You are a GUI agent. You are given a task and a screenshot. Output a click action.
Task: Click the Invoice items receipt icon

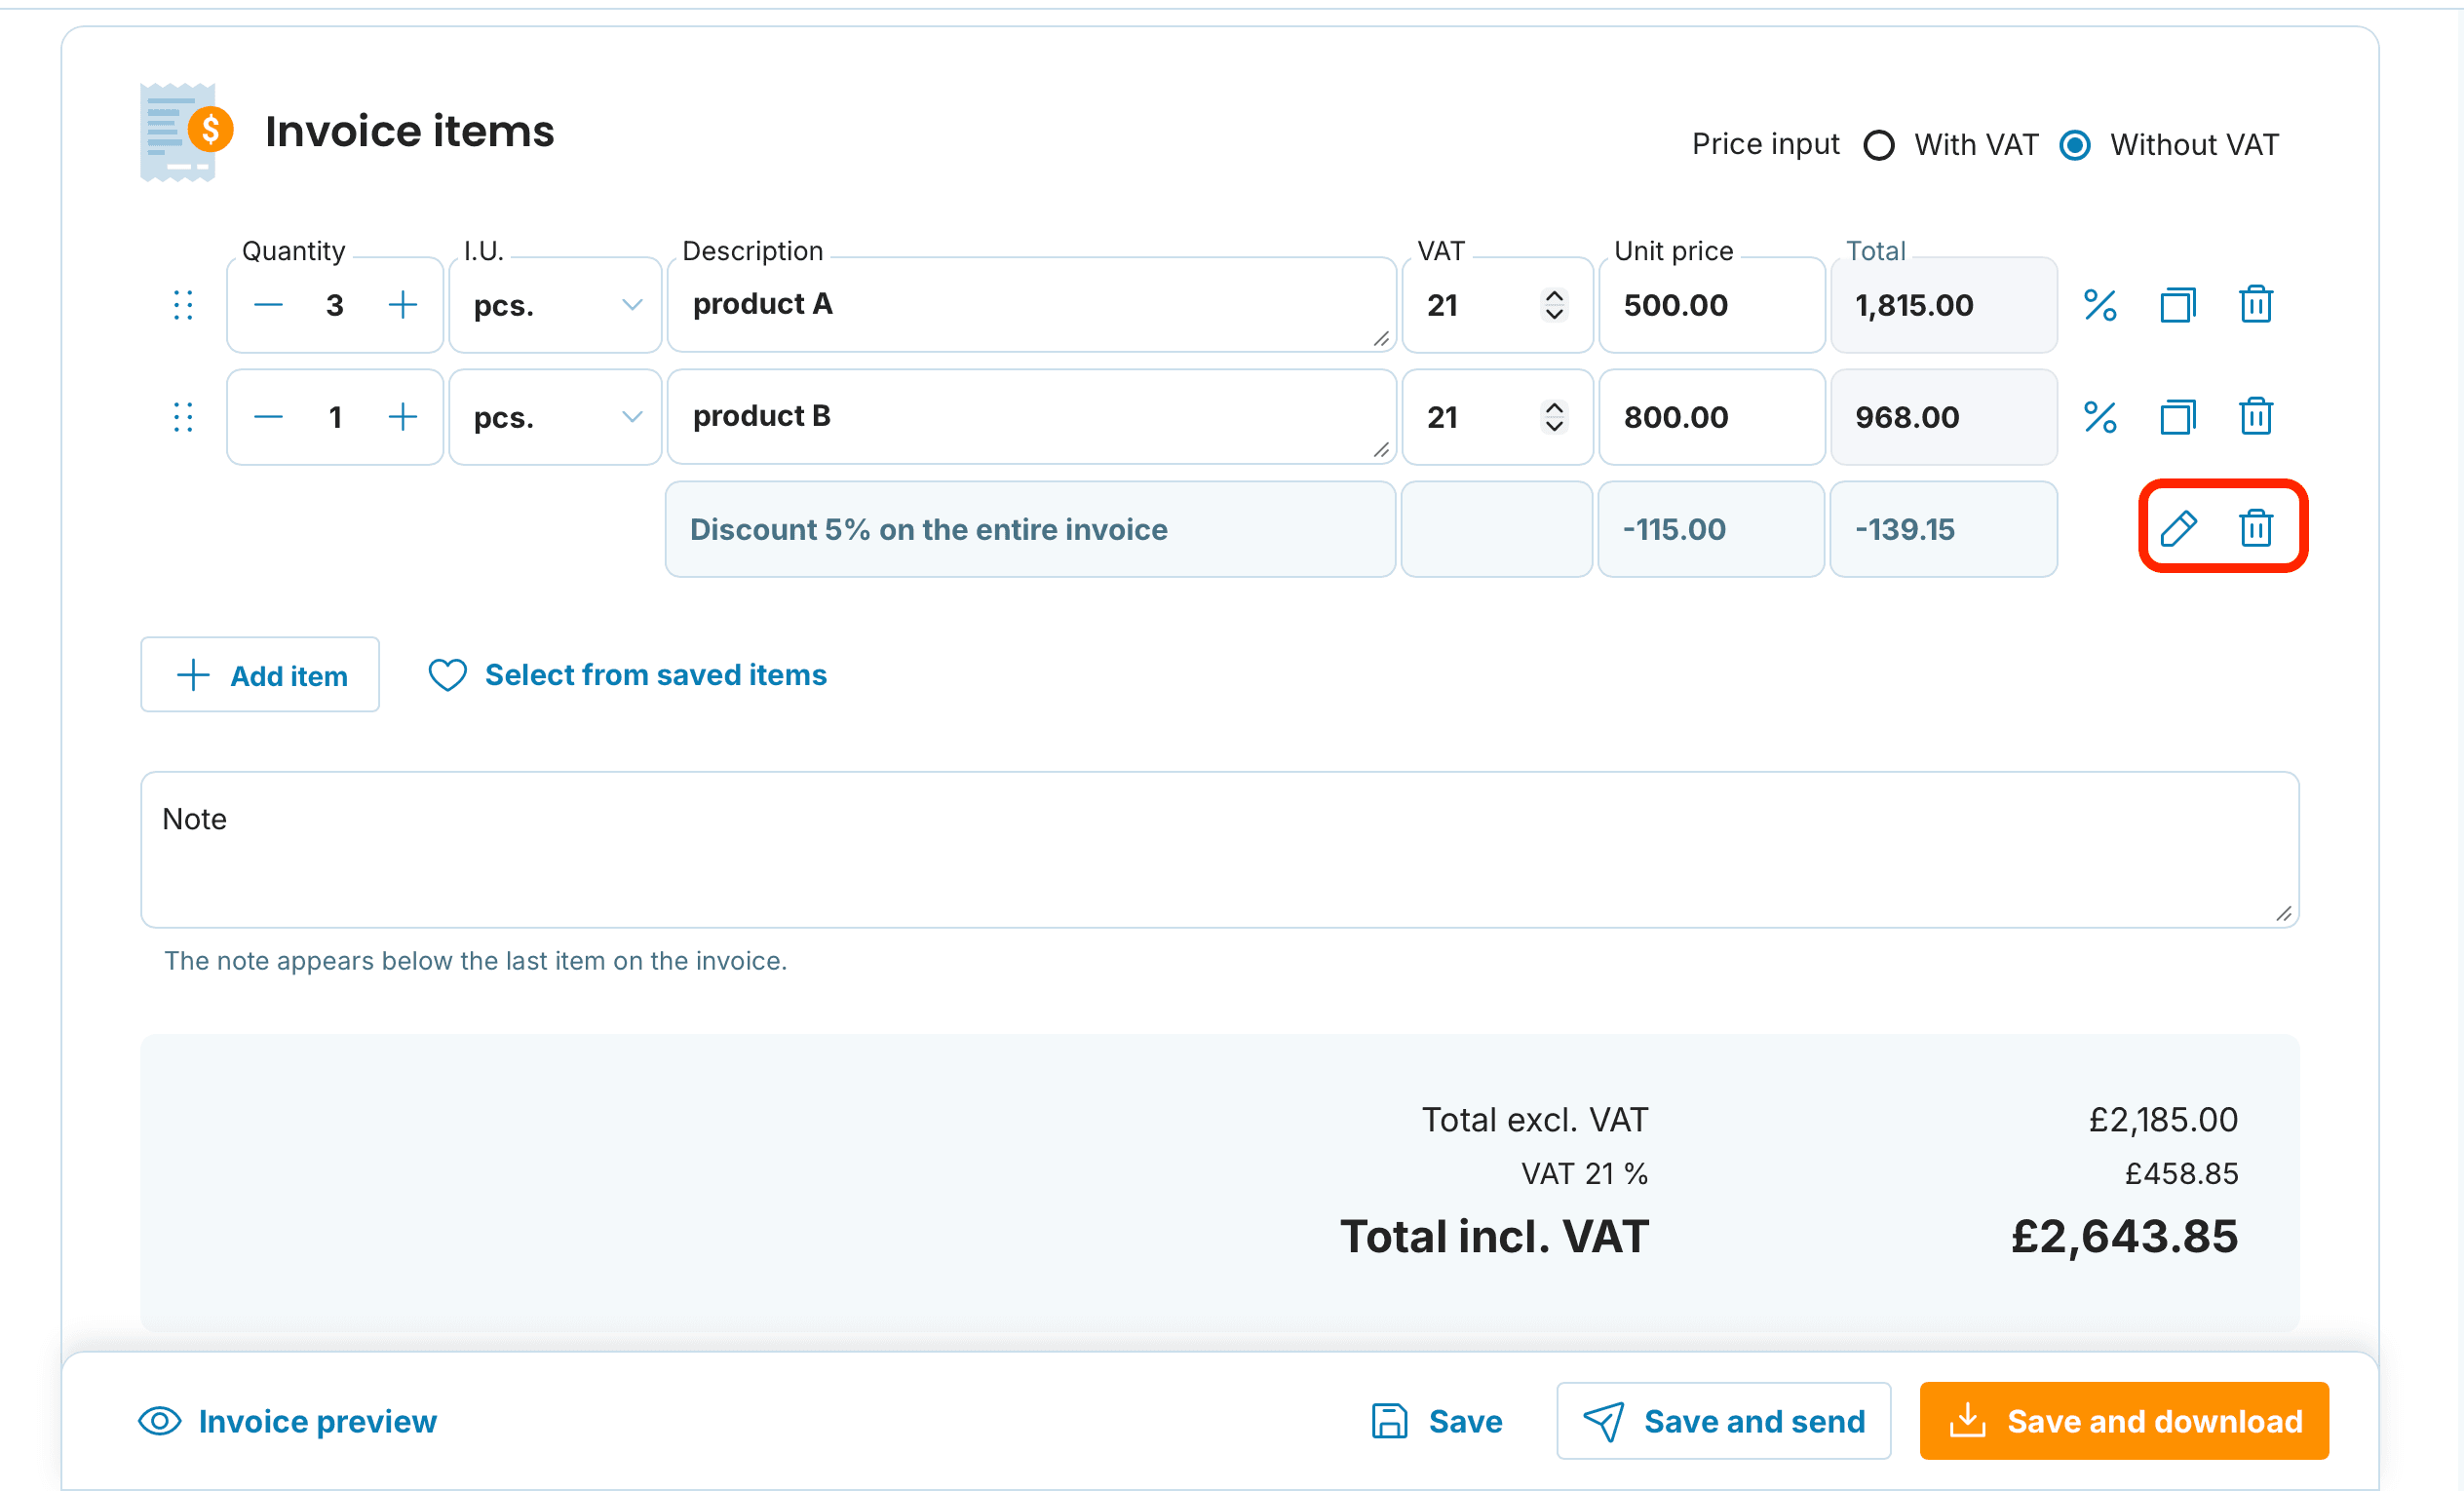pos(186,133)
